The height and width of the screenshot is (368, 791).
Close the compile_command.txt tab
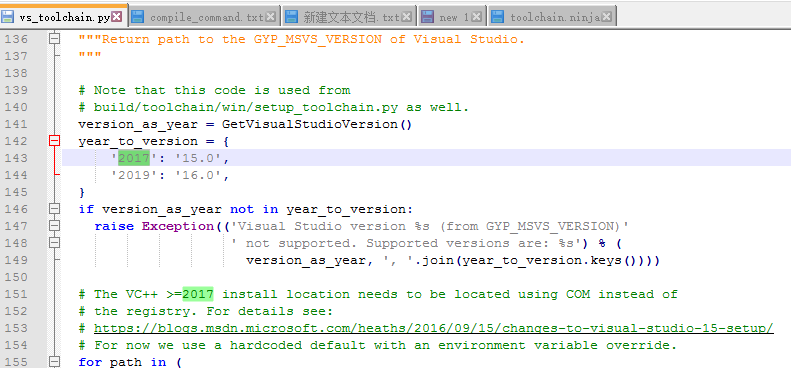coord(270,17)
